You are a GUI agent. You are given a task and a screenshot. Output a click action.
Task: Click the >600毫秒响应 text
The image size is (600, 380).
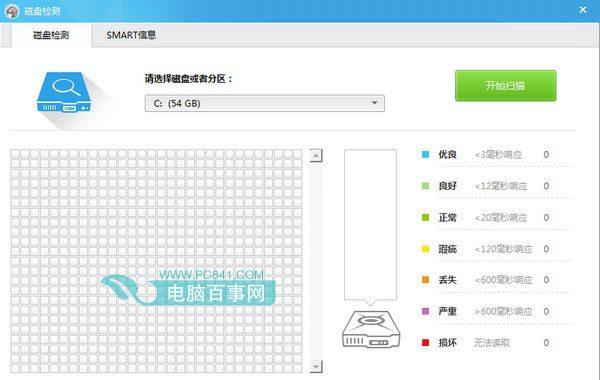click(x=503, y=311)
